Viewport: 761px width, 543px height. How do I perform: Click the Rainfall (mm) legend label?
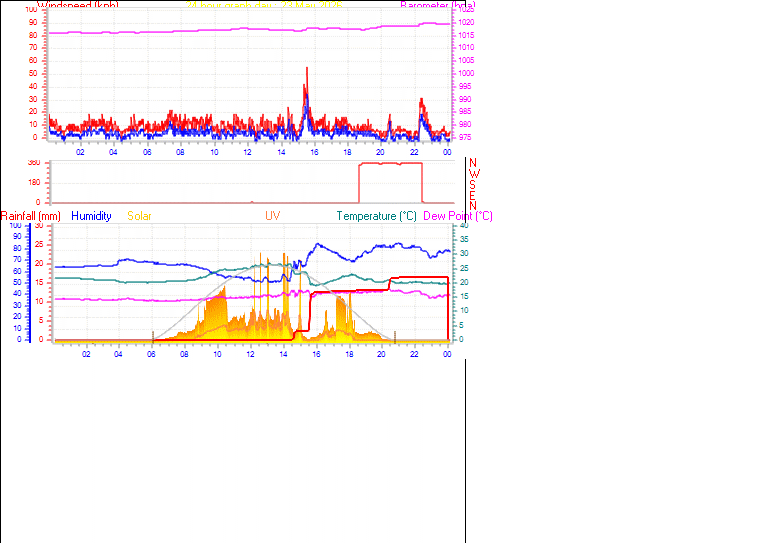pos(31,216)
